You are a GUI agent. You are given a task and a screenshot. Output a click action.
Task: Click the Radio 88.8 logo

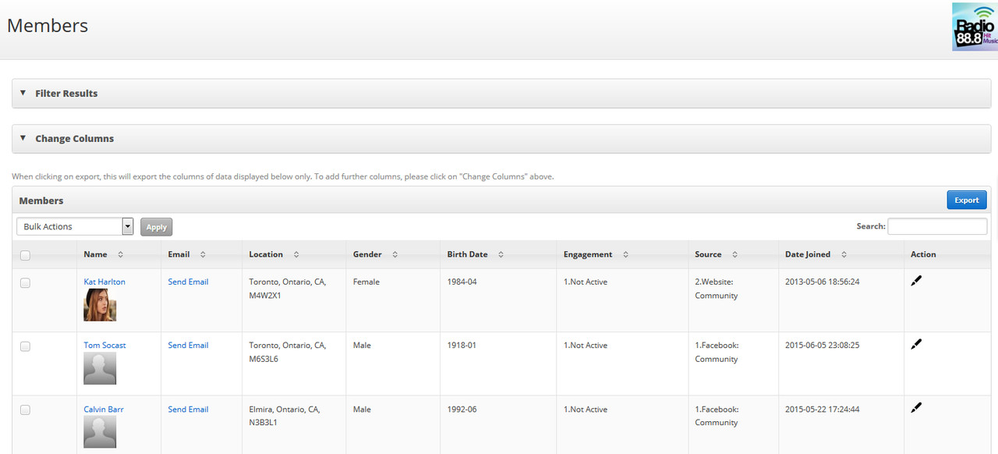tap(974, 27)
